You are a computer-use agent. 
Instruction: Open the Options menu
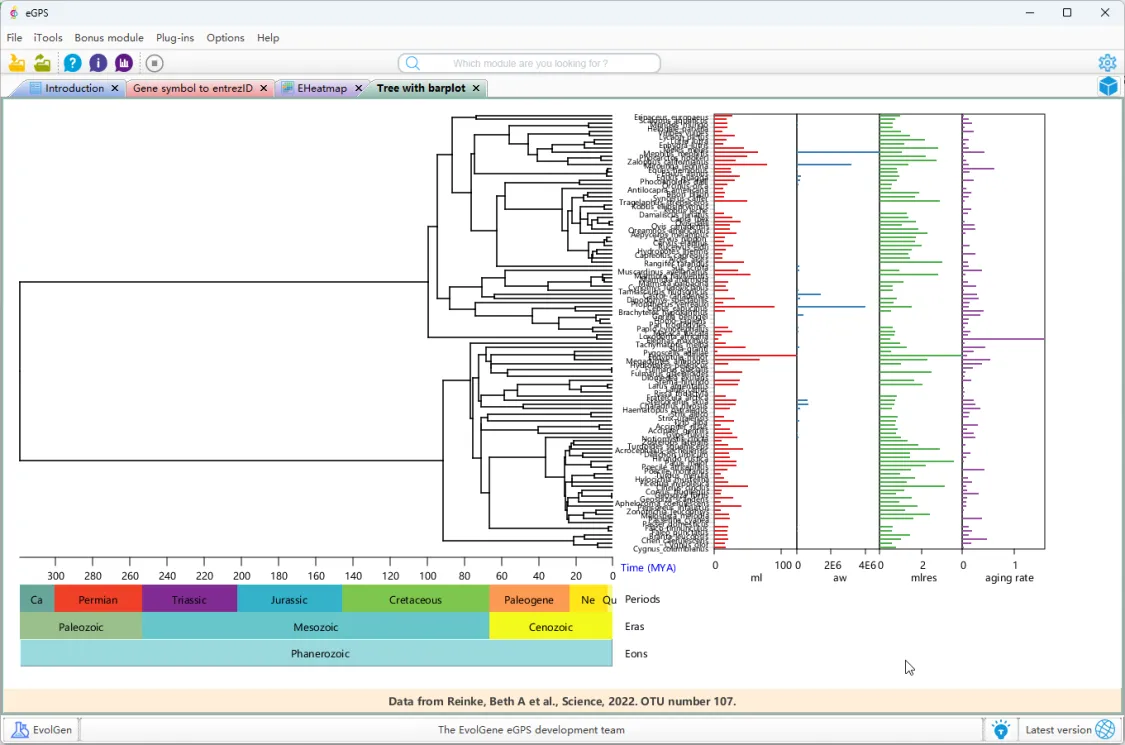pos(225,37)
